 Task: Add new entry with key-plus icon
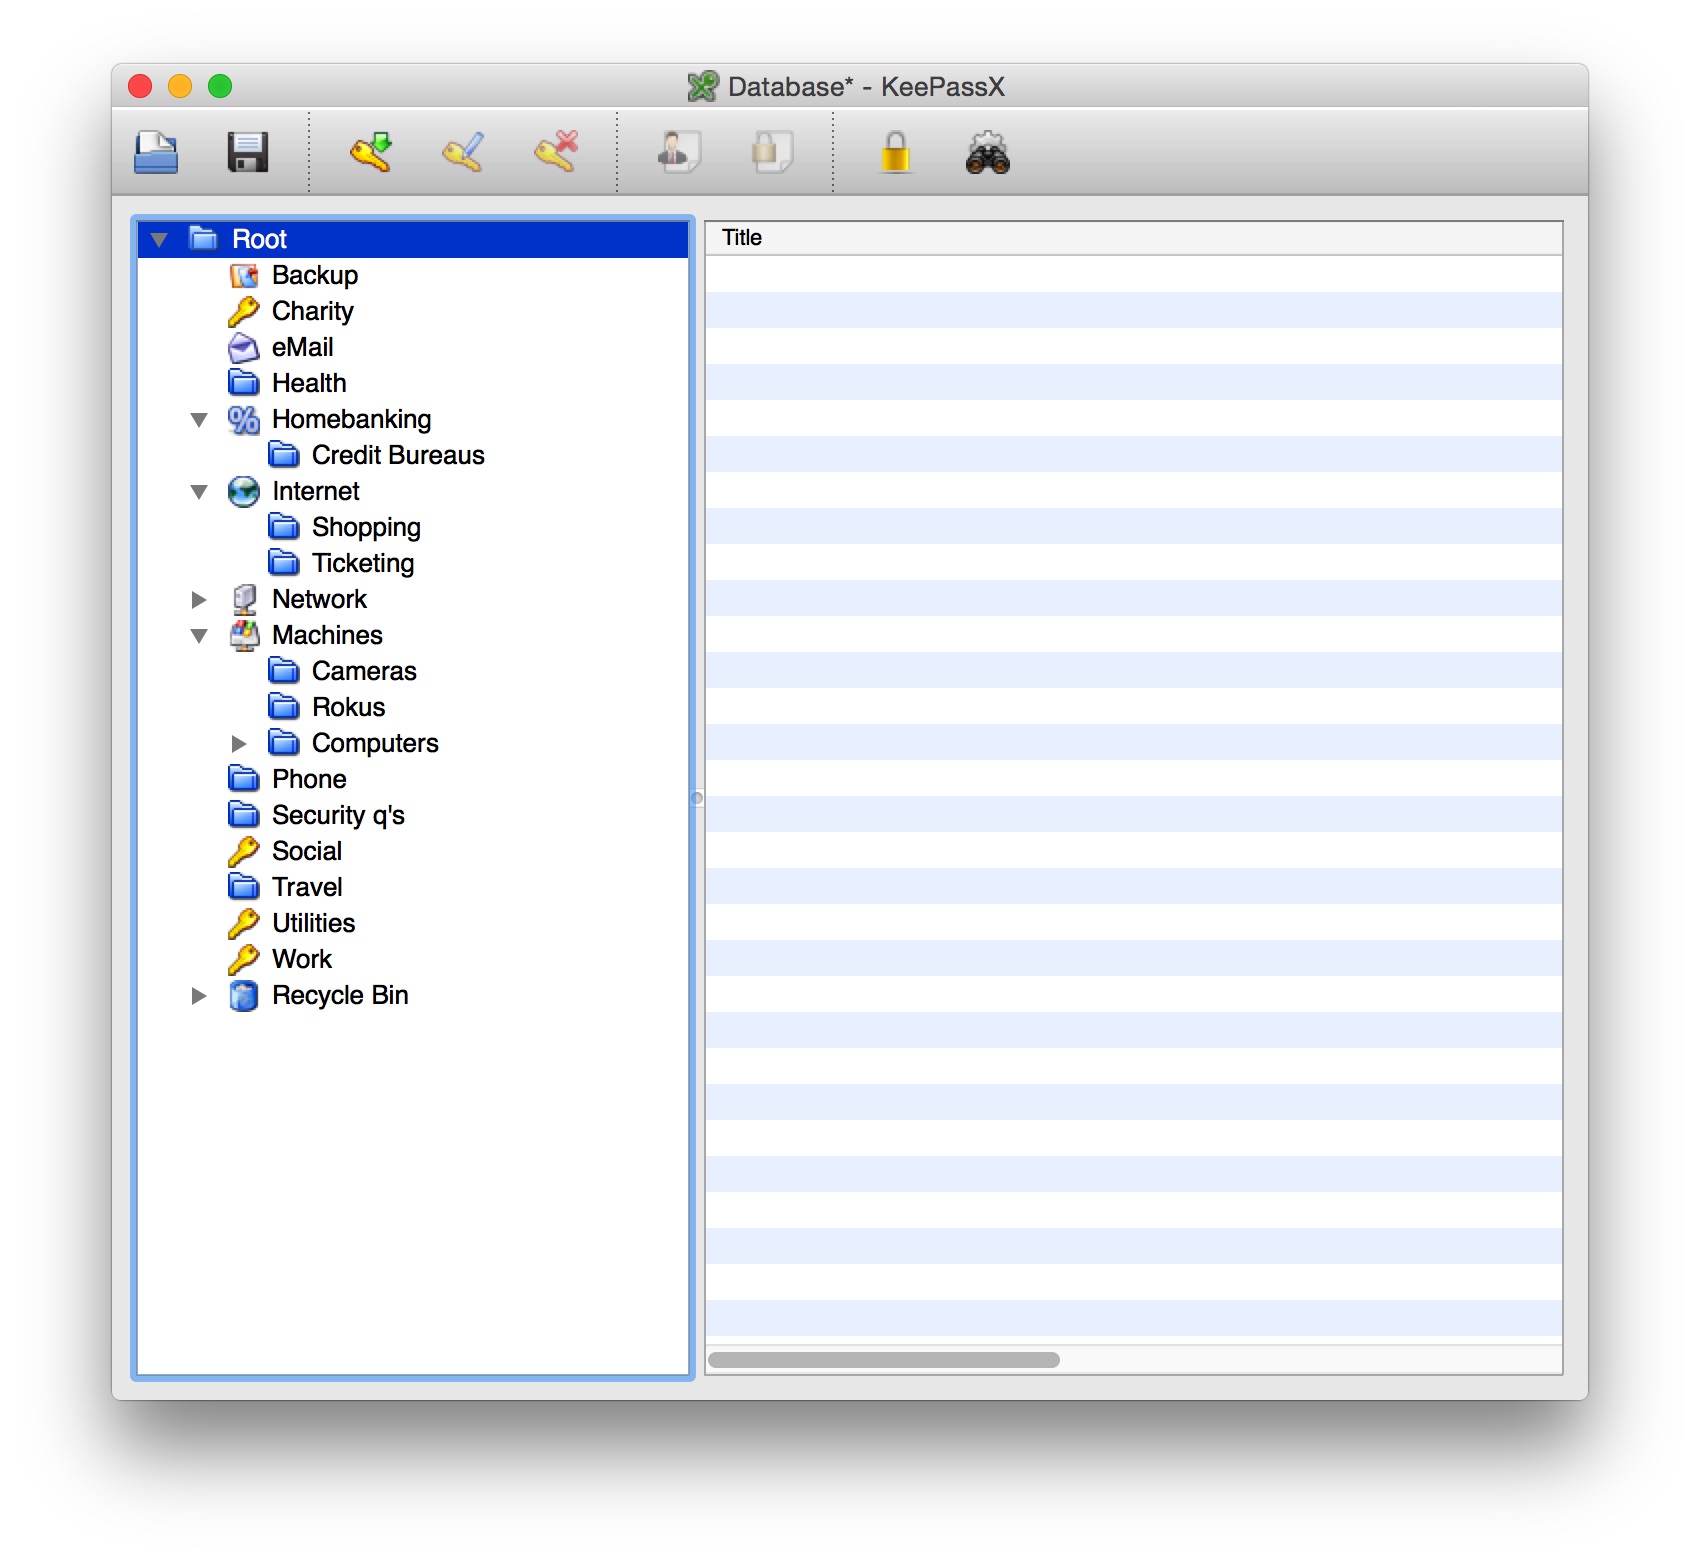pos(371,153)
